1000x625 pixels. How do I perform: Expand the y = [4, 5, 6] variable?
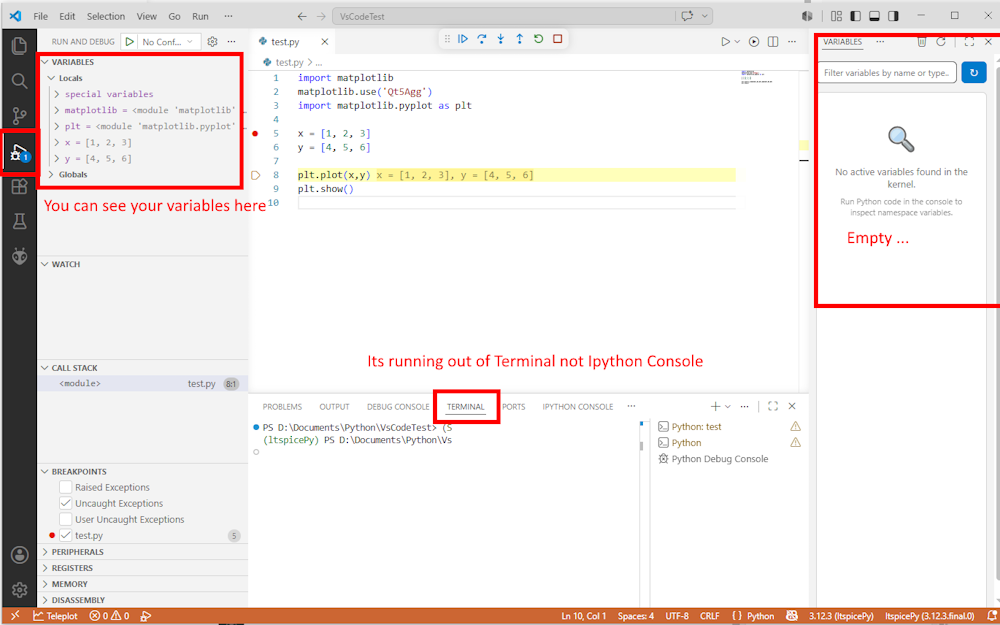[x=57, y=158]
